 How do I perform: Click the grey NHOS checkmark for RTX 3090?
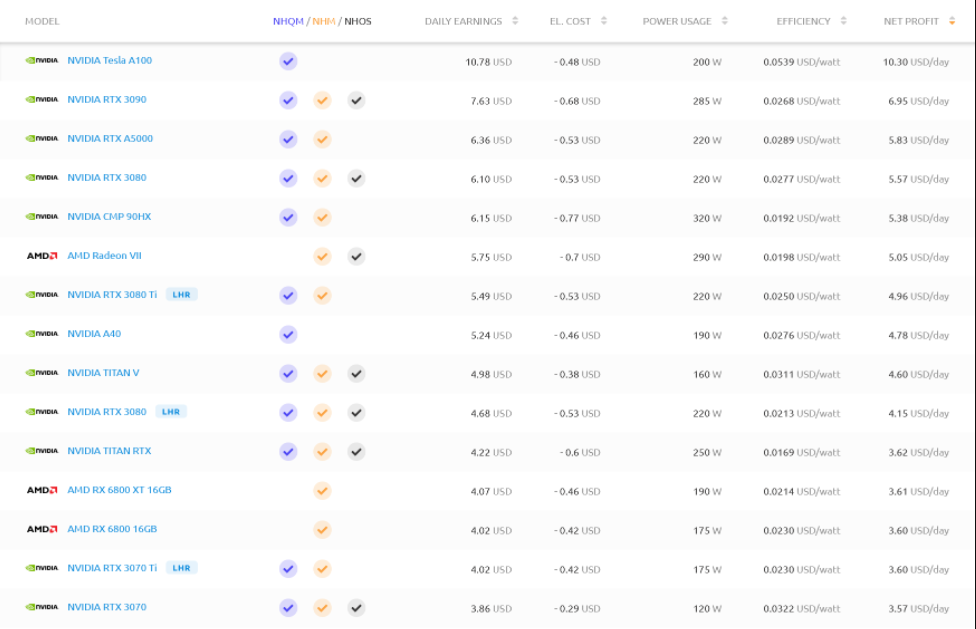tap(356, 100)
